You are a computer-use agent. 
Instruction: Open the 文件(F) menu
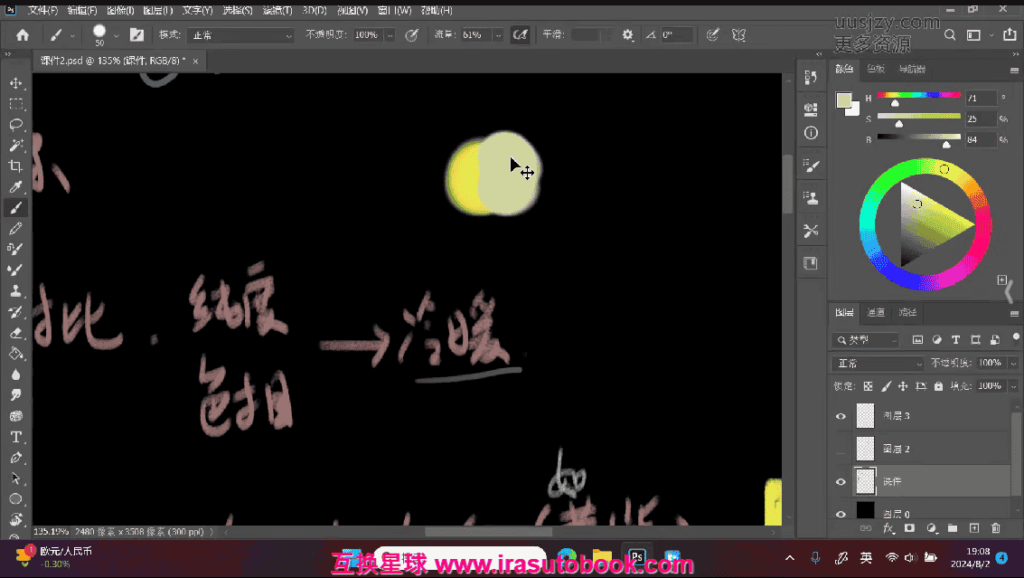[x=43, y=10]
